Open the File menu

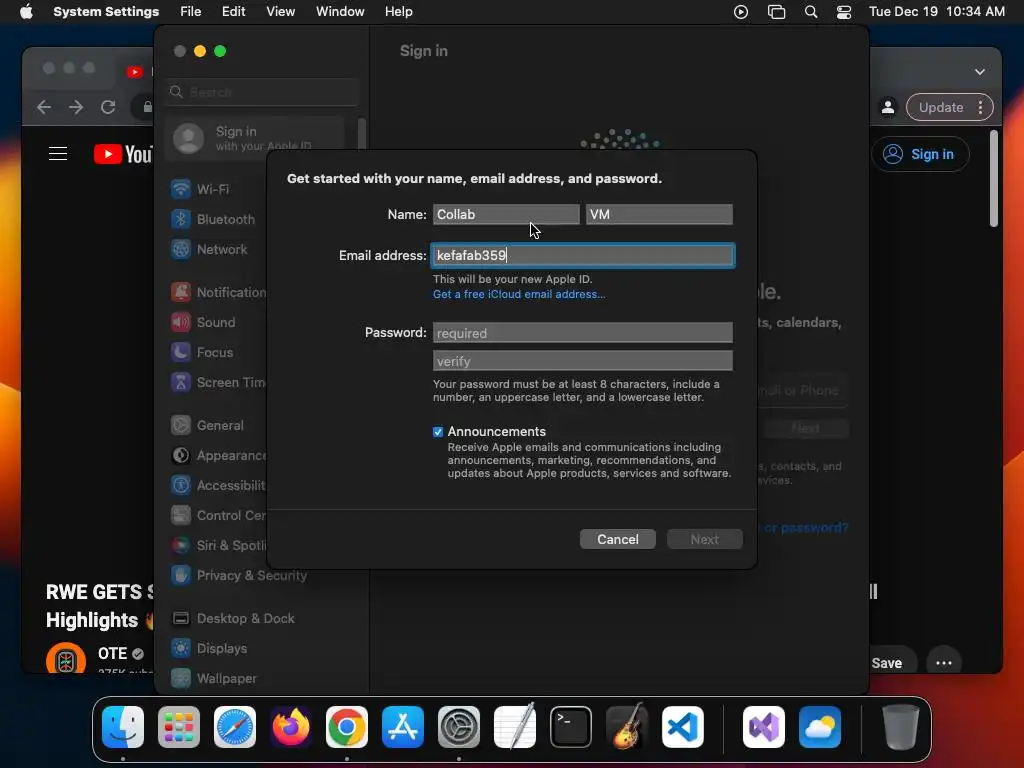coord(191,12)
